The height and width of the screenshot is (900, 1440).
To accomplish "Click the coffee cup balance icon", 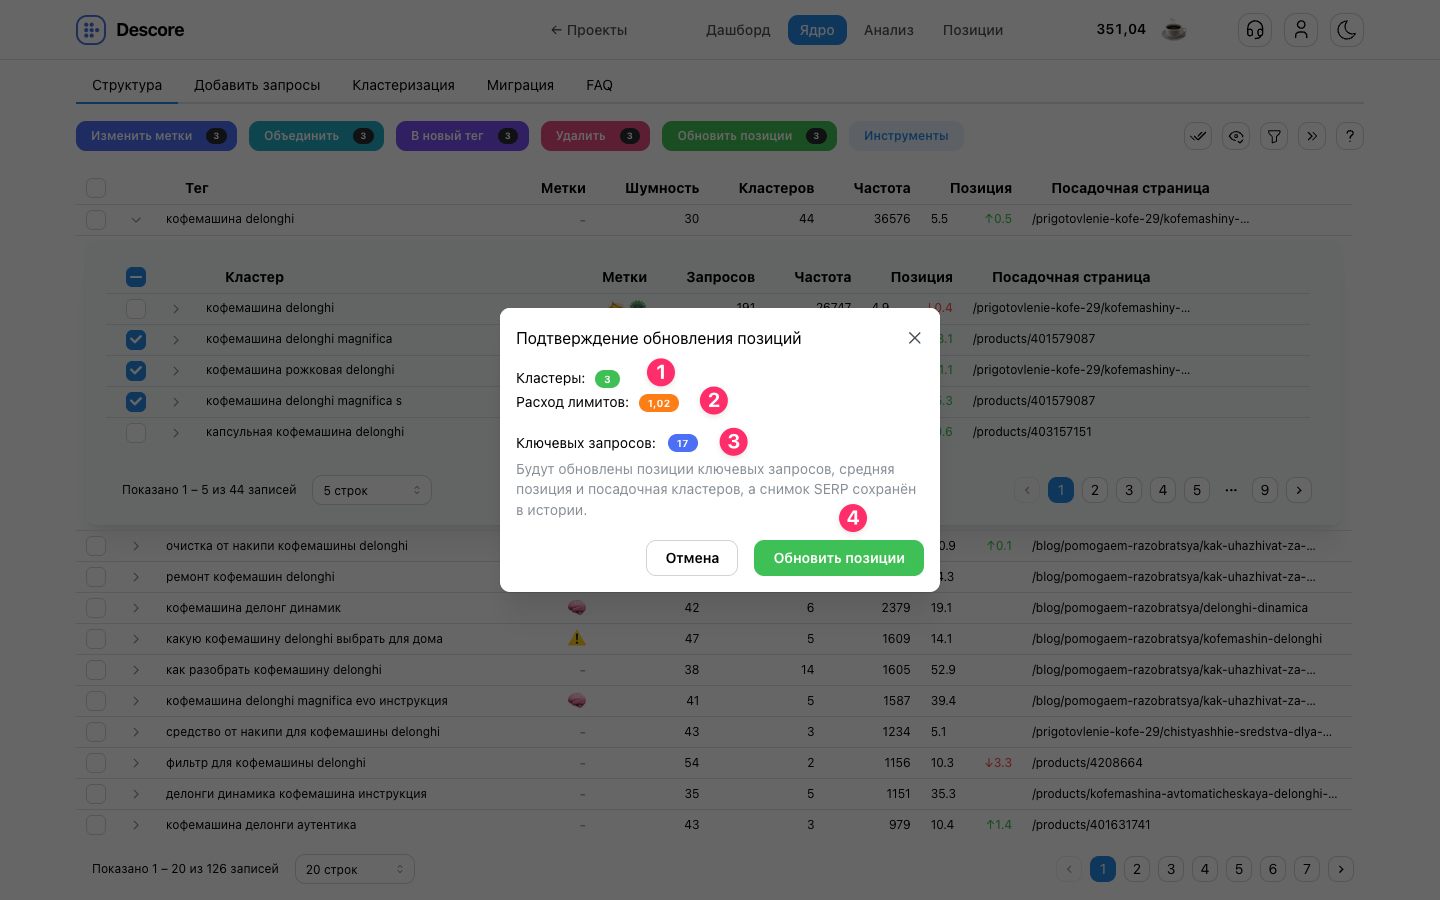I will (1174, 30).
